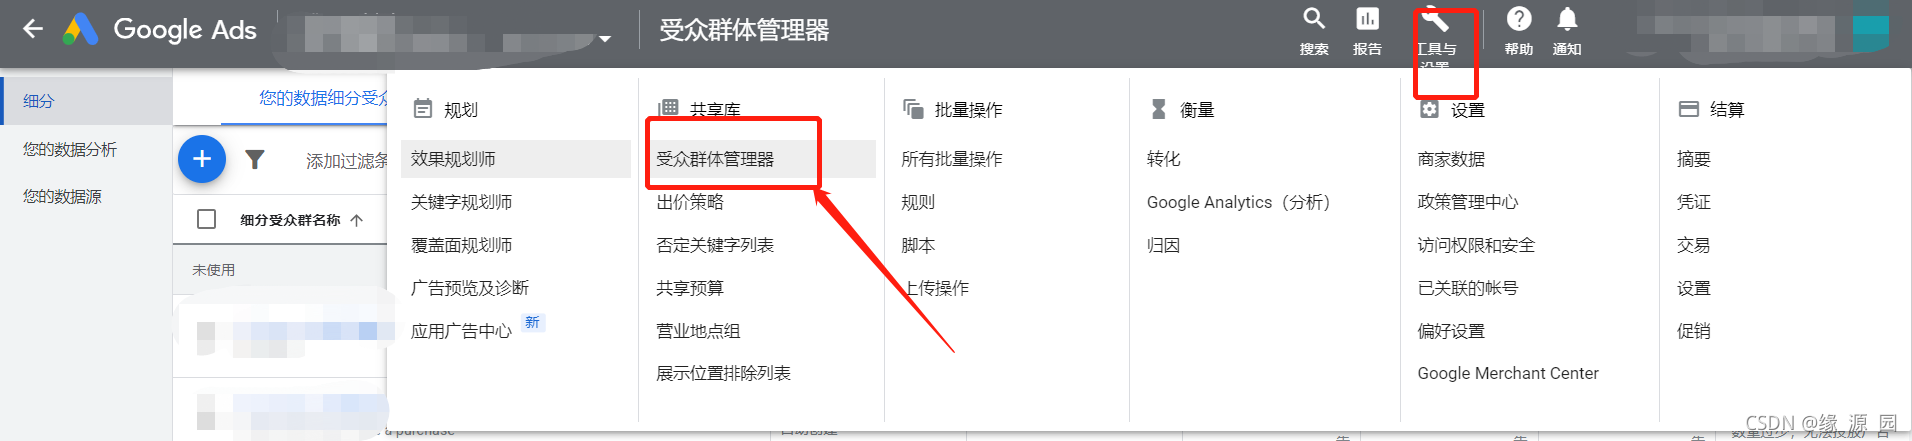
Task: Open 交易 under 结算
Action: pyautogui.click(x=1694, y=245)
